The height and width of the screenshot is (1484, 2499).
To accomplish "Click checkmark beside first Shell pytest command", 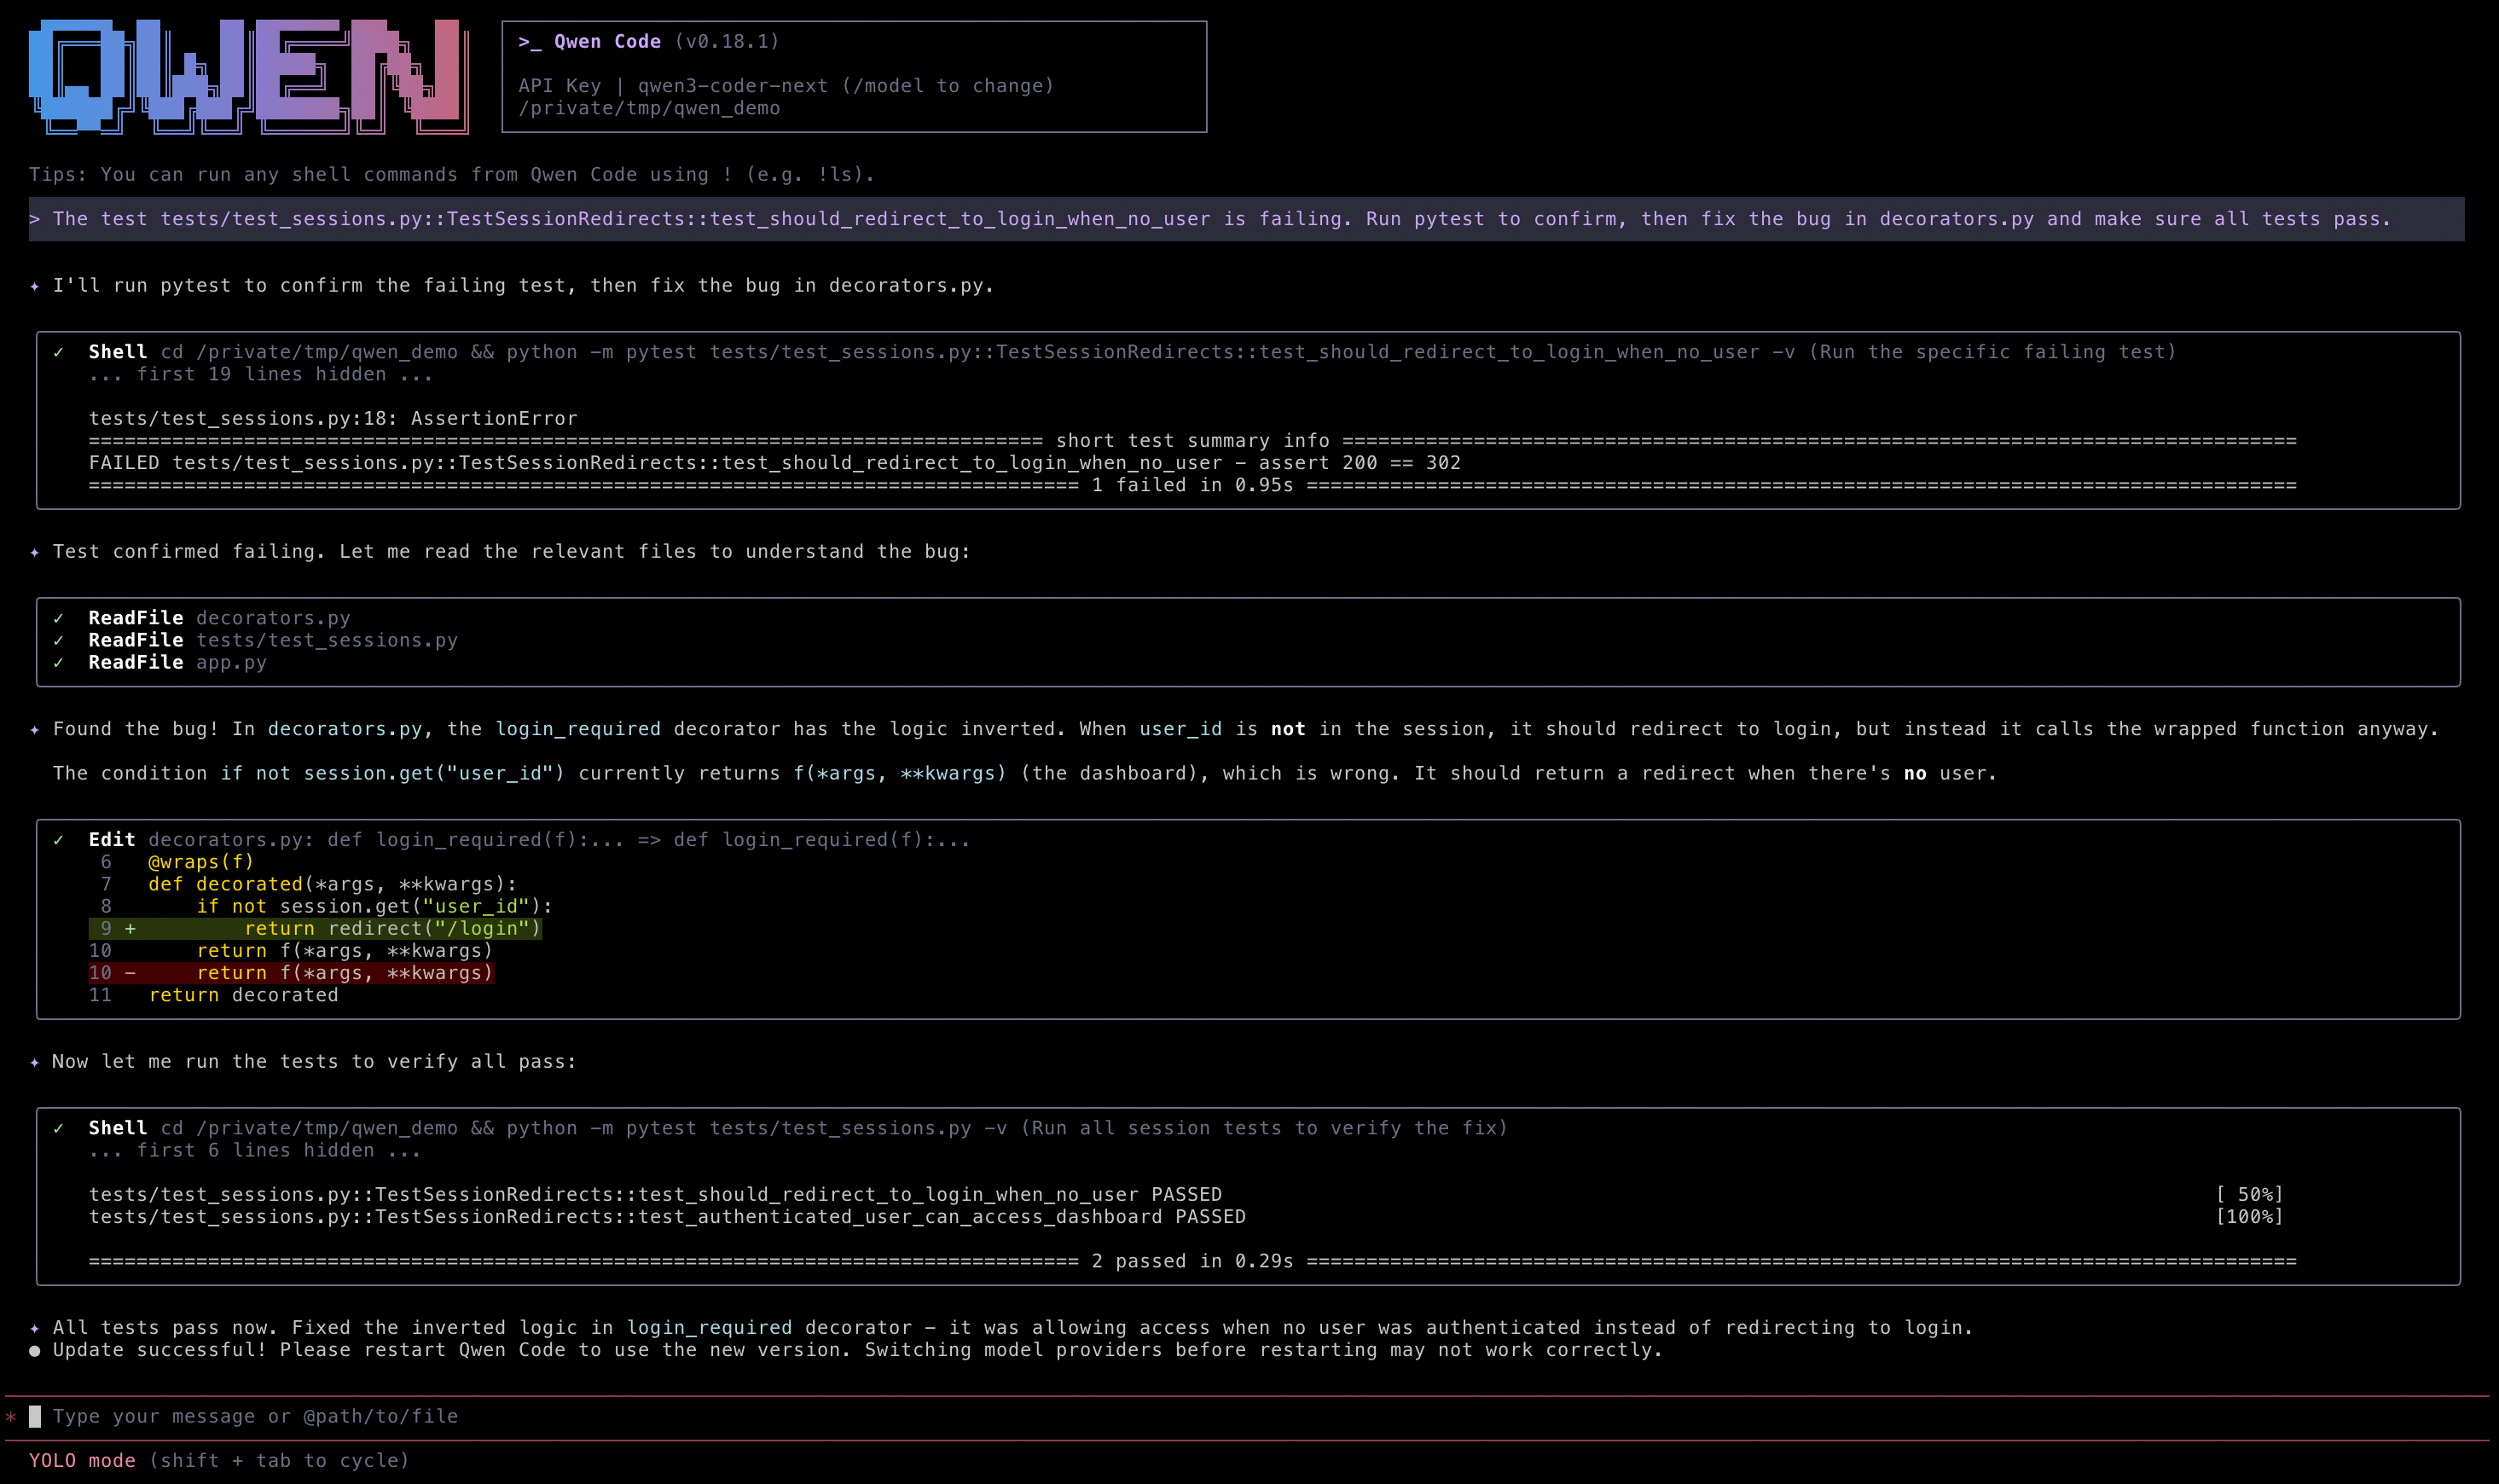I will [59, 352].
